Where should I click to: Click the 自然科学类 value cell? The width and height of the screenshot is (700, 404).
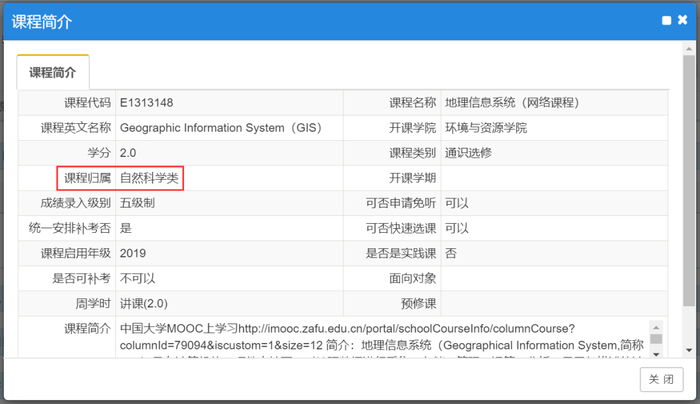[x=150, y=178]
